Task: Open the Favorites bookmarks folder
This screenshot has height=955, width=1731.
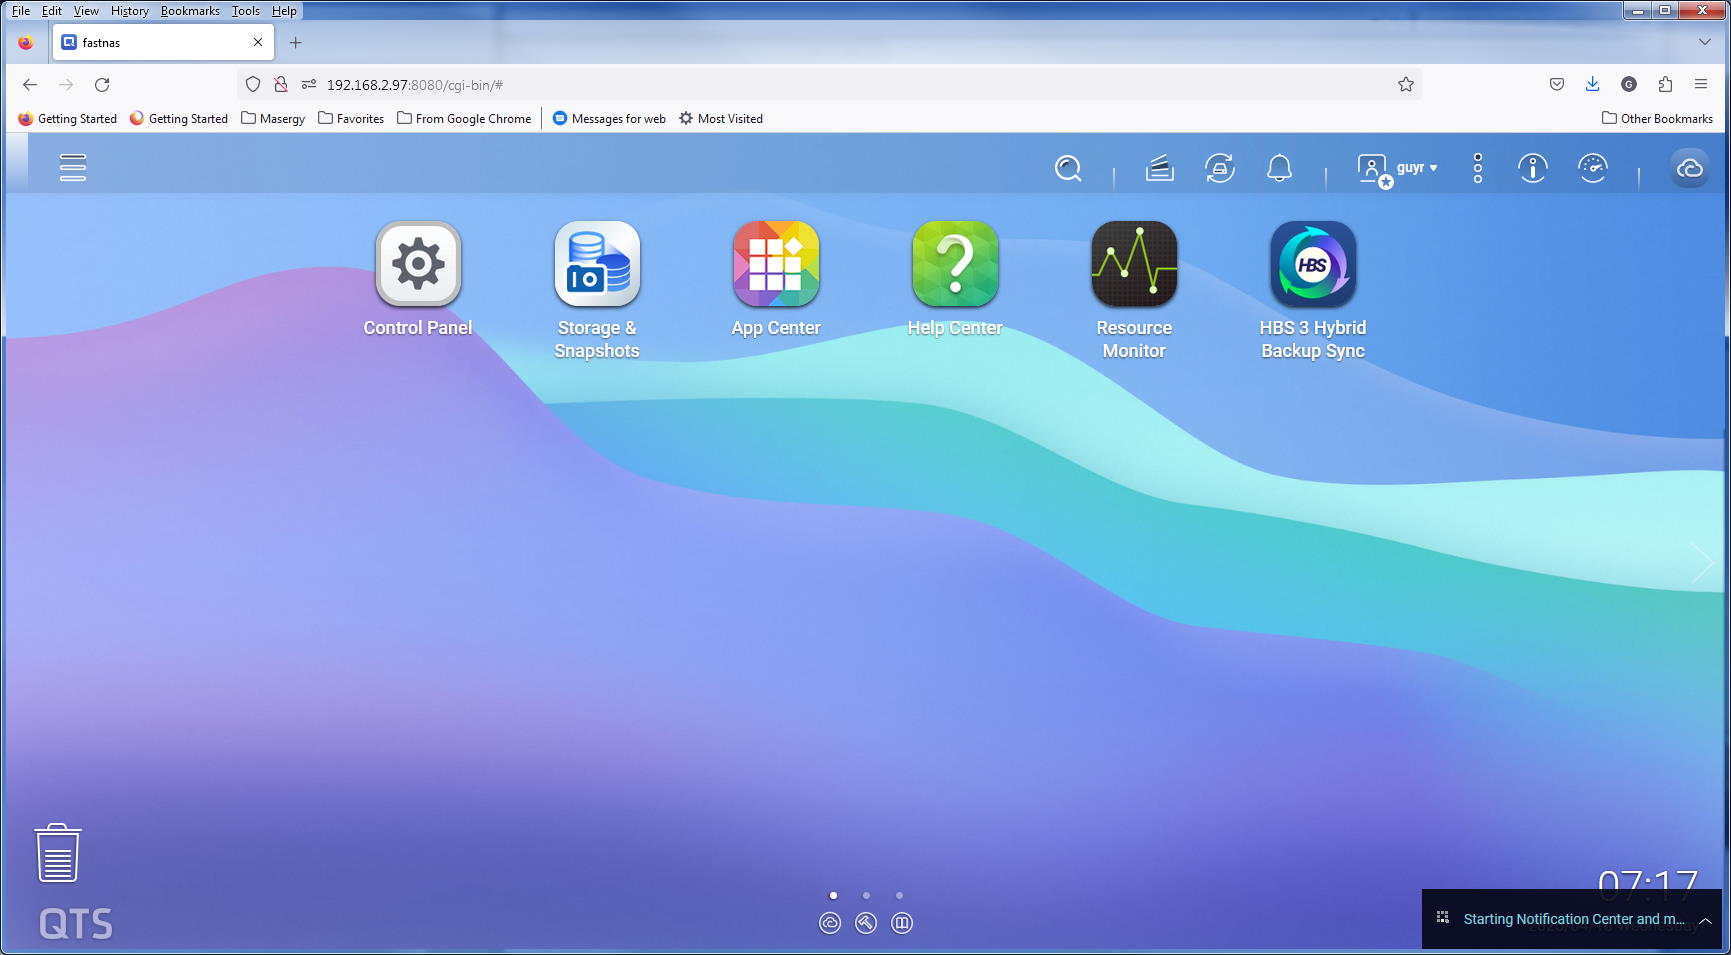Action: [x=351, y=119]
